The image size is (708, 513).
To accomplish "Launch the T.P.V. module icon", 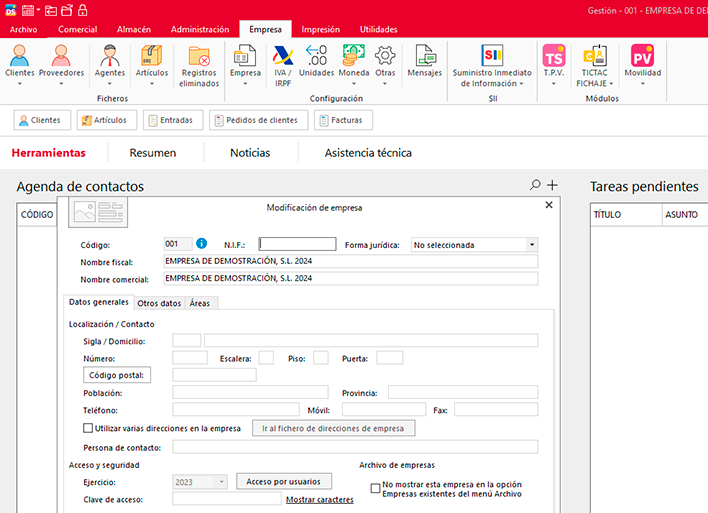I will pos(553,58).
